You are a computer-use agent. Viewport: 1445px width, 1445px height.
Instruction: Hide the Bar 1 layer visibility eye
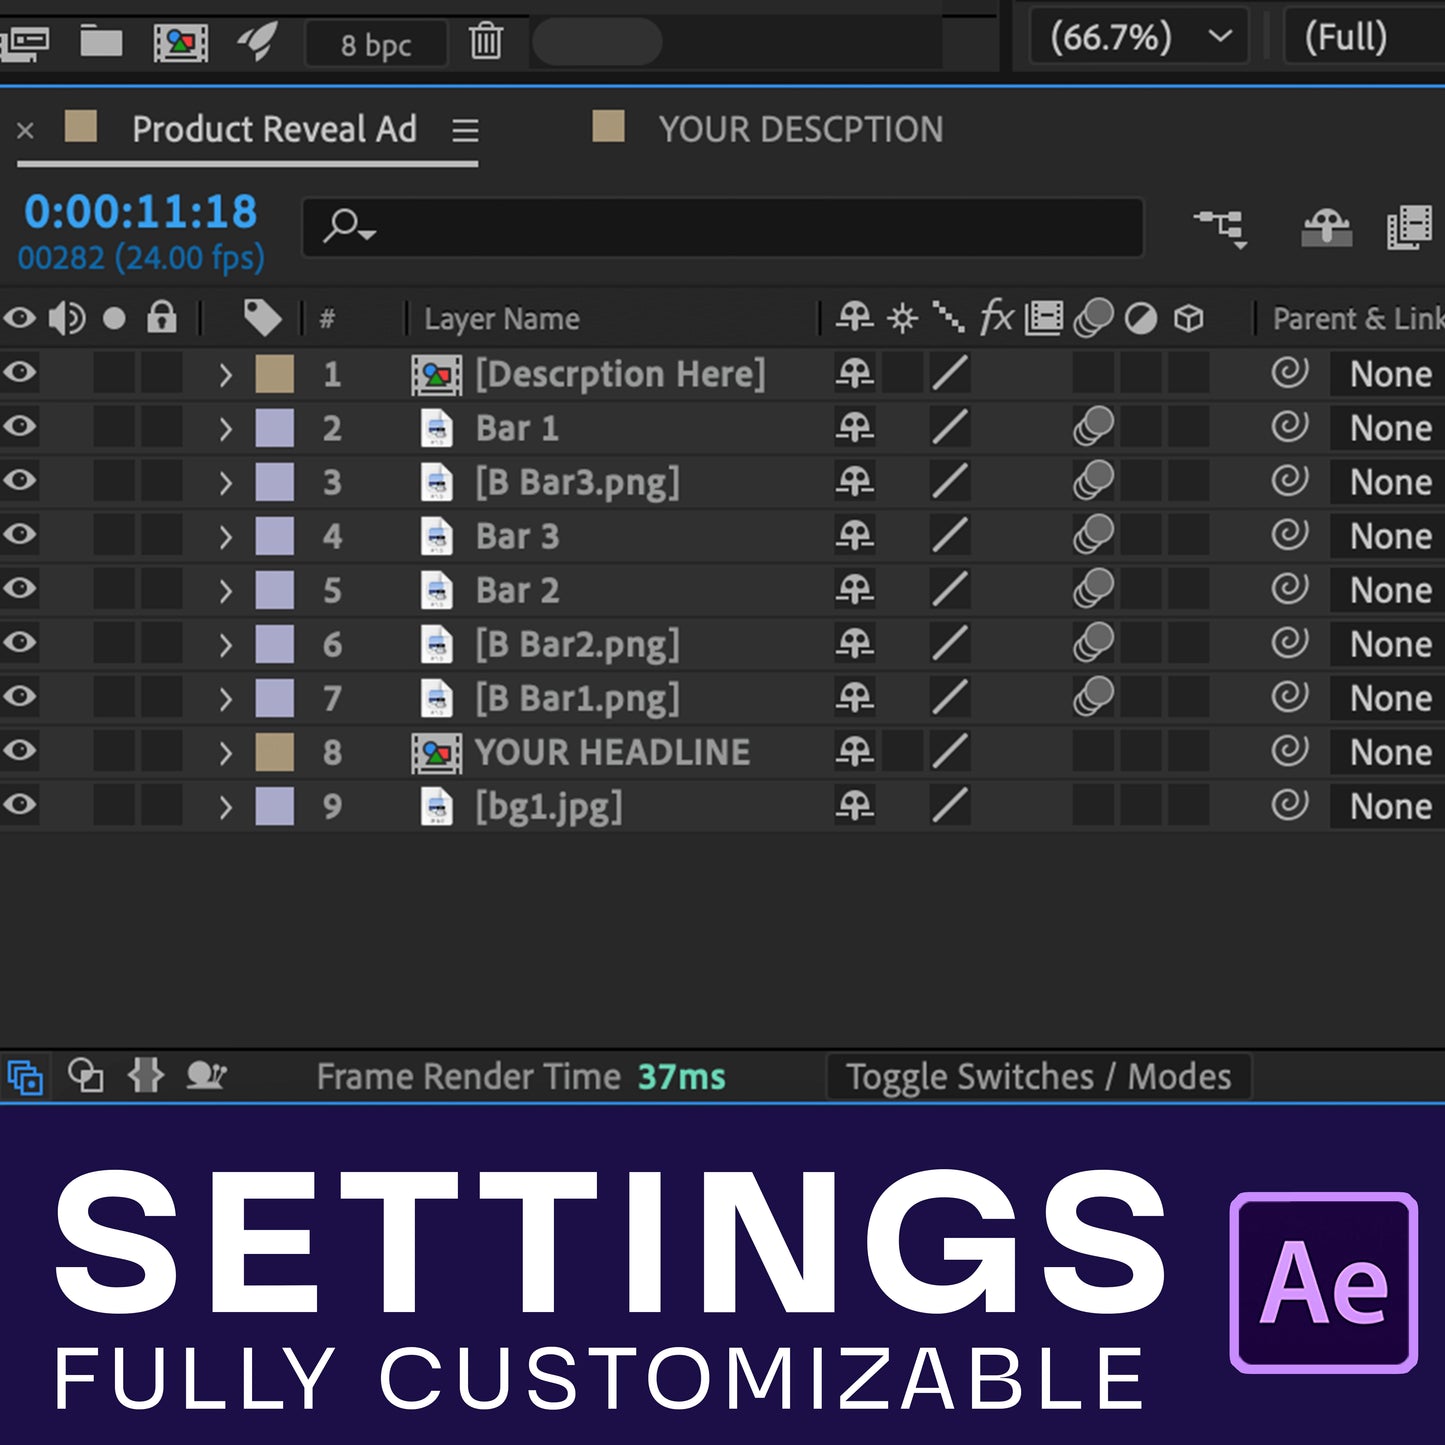pos(19,427)
